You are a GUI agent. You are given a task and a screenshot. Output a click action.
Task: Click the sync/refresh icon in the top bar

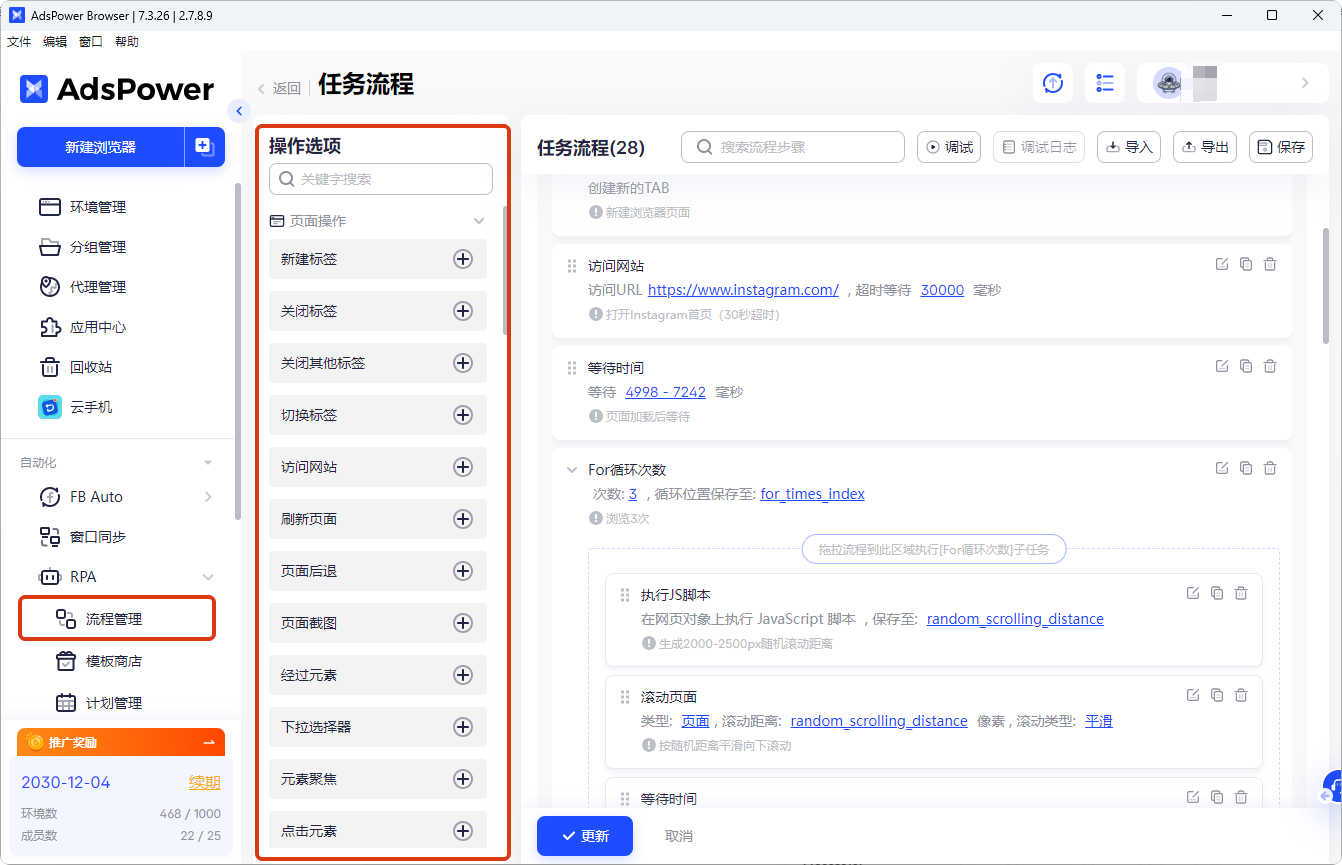[1052, 83]
